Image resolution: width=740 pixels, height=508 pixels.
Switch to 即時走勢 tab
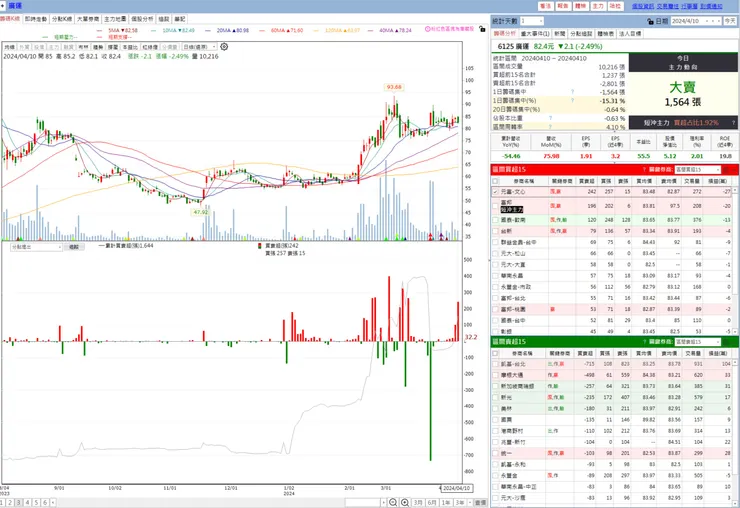point(36,19)
